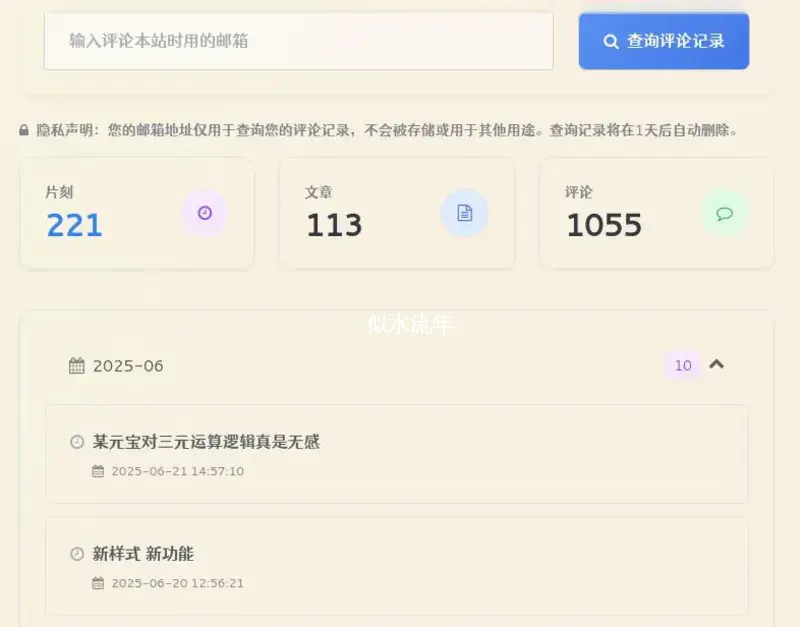
Task: Click the magnifier icon in the query button
Action: click(x=611, y=41)
